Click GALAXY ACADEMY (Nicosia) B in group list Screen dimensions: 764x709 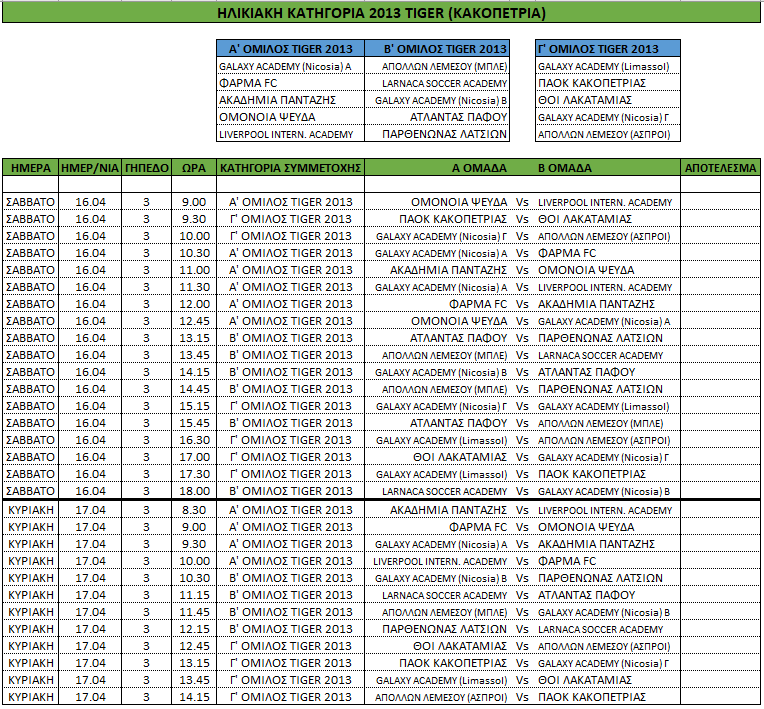pyautogui.click(x=441, y=100)
